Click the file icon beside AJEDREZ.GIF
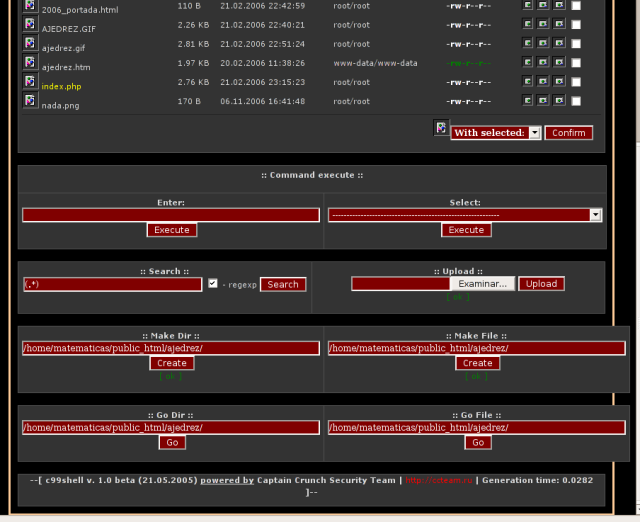This screenshot has height=522, width=640. pos(30,25)
